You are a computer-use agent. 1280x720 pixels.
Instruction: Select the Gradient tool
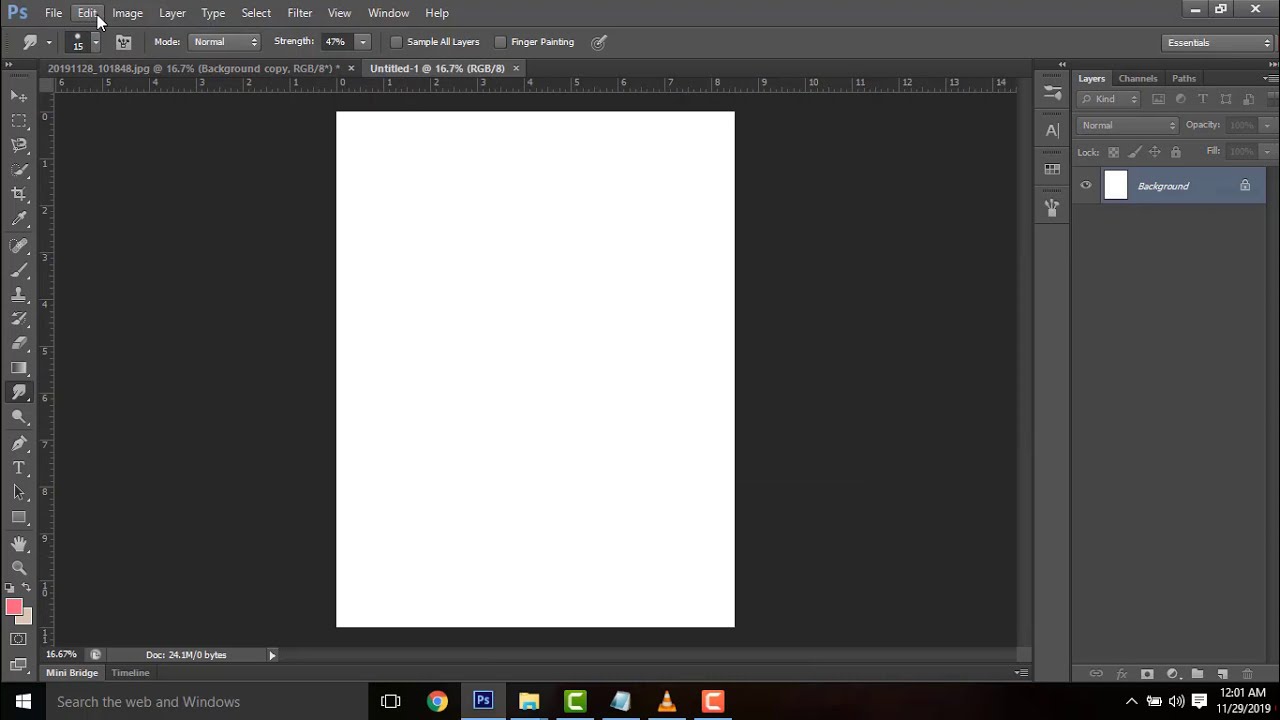19,369
